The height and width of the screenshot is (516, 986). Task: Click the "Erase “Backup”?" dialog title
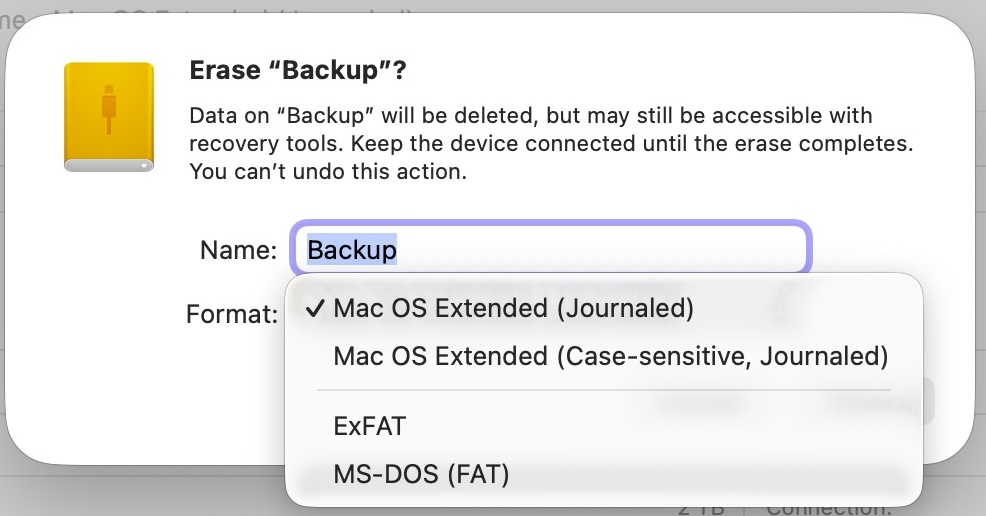(298, 72)
